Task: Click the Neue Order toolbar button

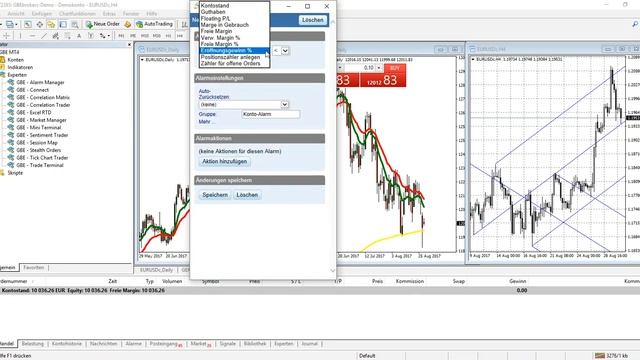Action: click(103, 24)
